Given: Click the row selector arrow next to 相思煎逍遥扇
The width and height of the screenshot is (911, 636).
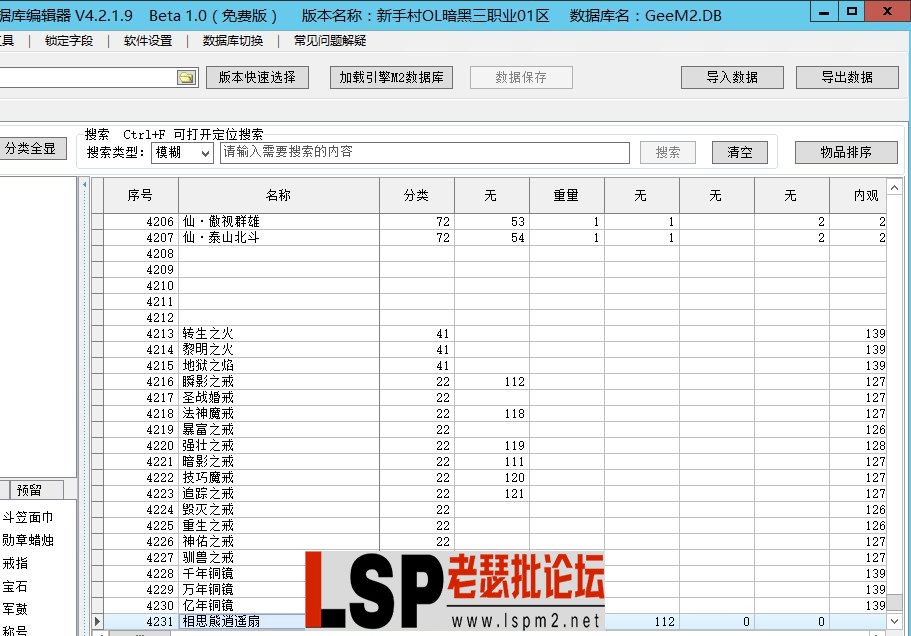Looking at the screenshot, I should pos(97,621).
